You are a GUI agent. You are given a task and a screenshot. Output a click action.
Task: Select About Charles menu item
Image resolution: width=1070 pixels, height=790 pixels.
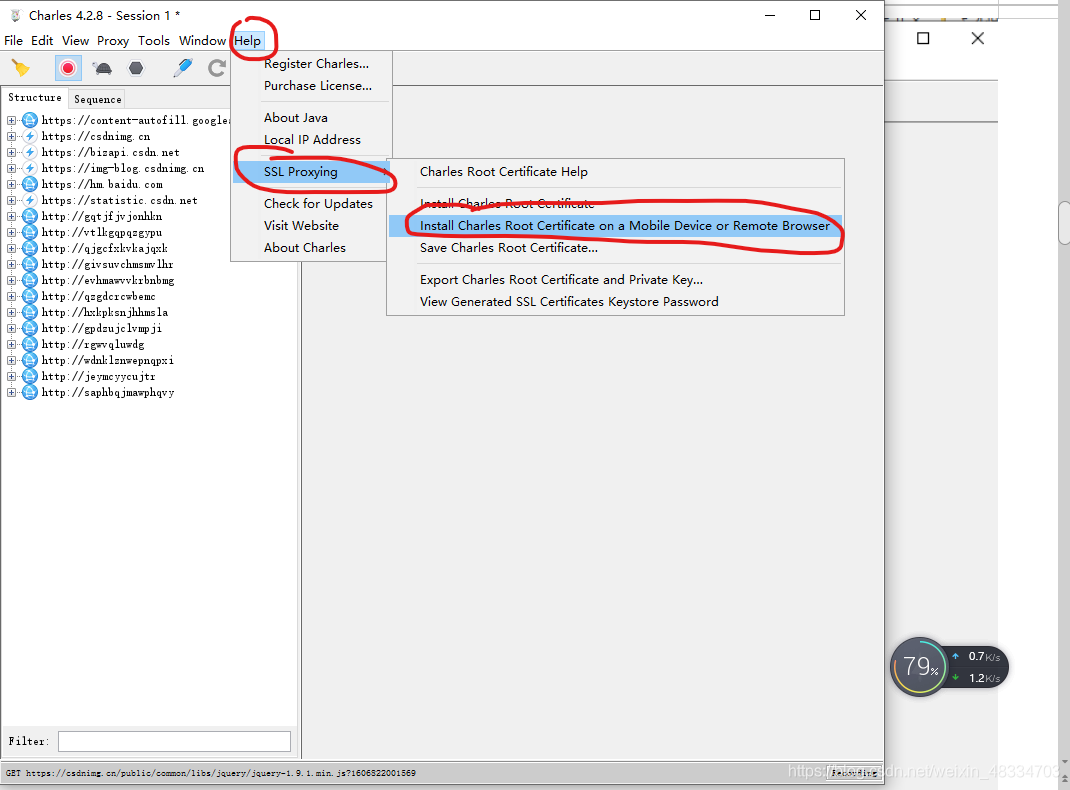[x=304, y=247]
